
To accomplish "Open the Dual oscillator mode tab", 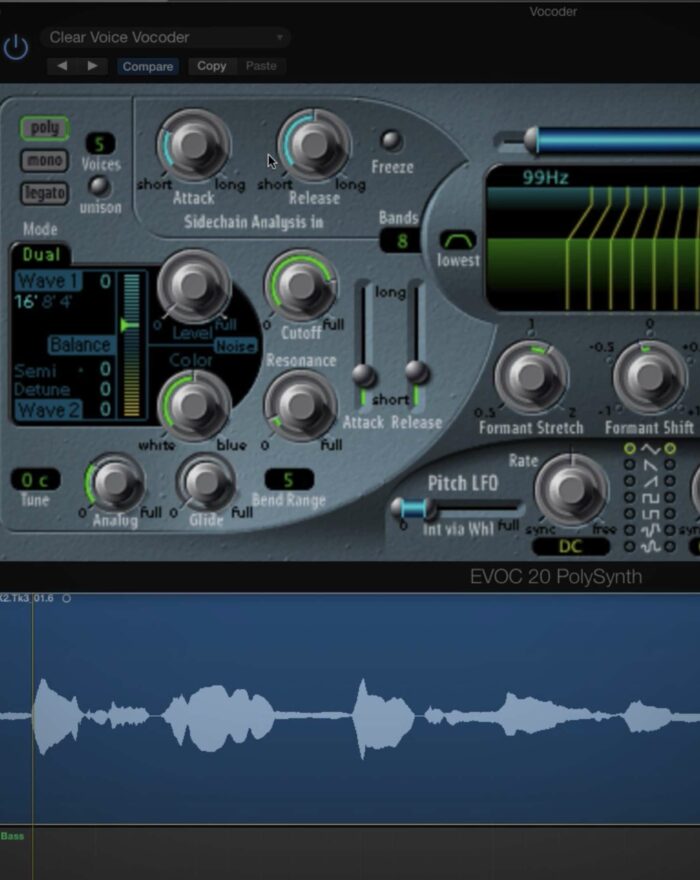I will 42,254.
